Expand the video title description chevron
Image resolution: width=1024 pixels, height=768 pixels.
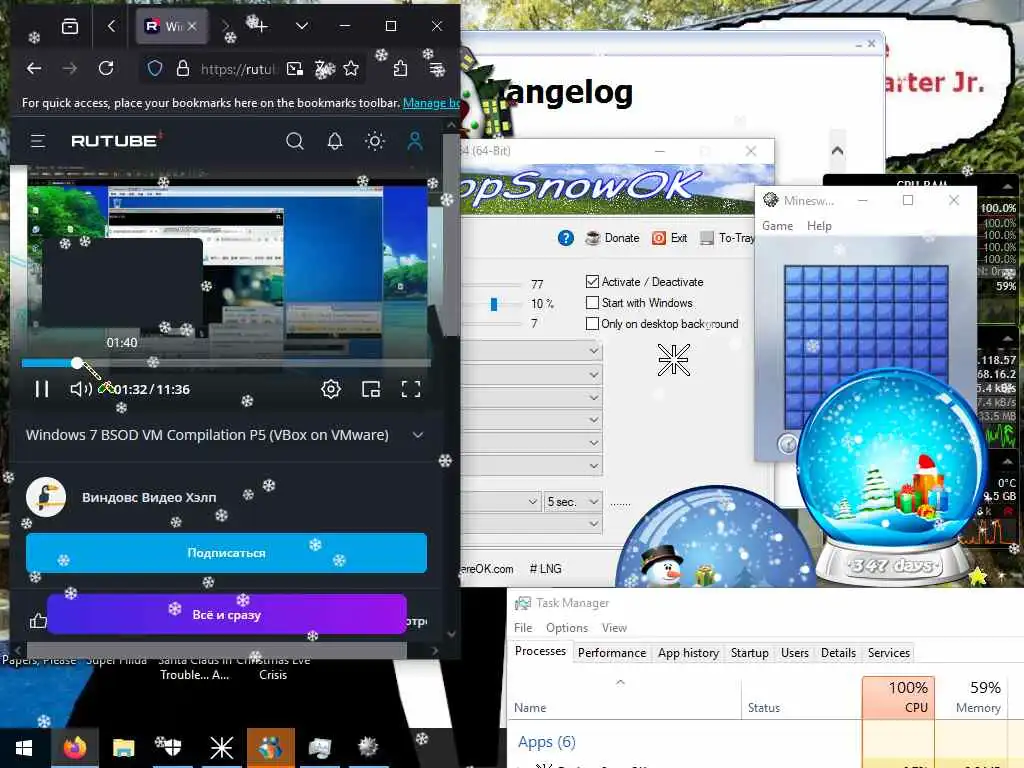click(418, 435)
